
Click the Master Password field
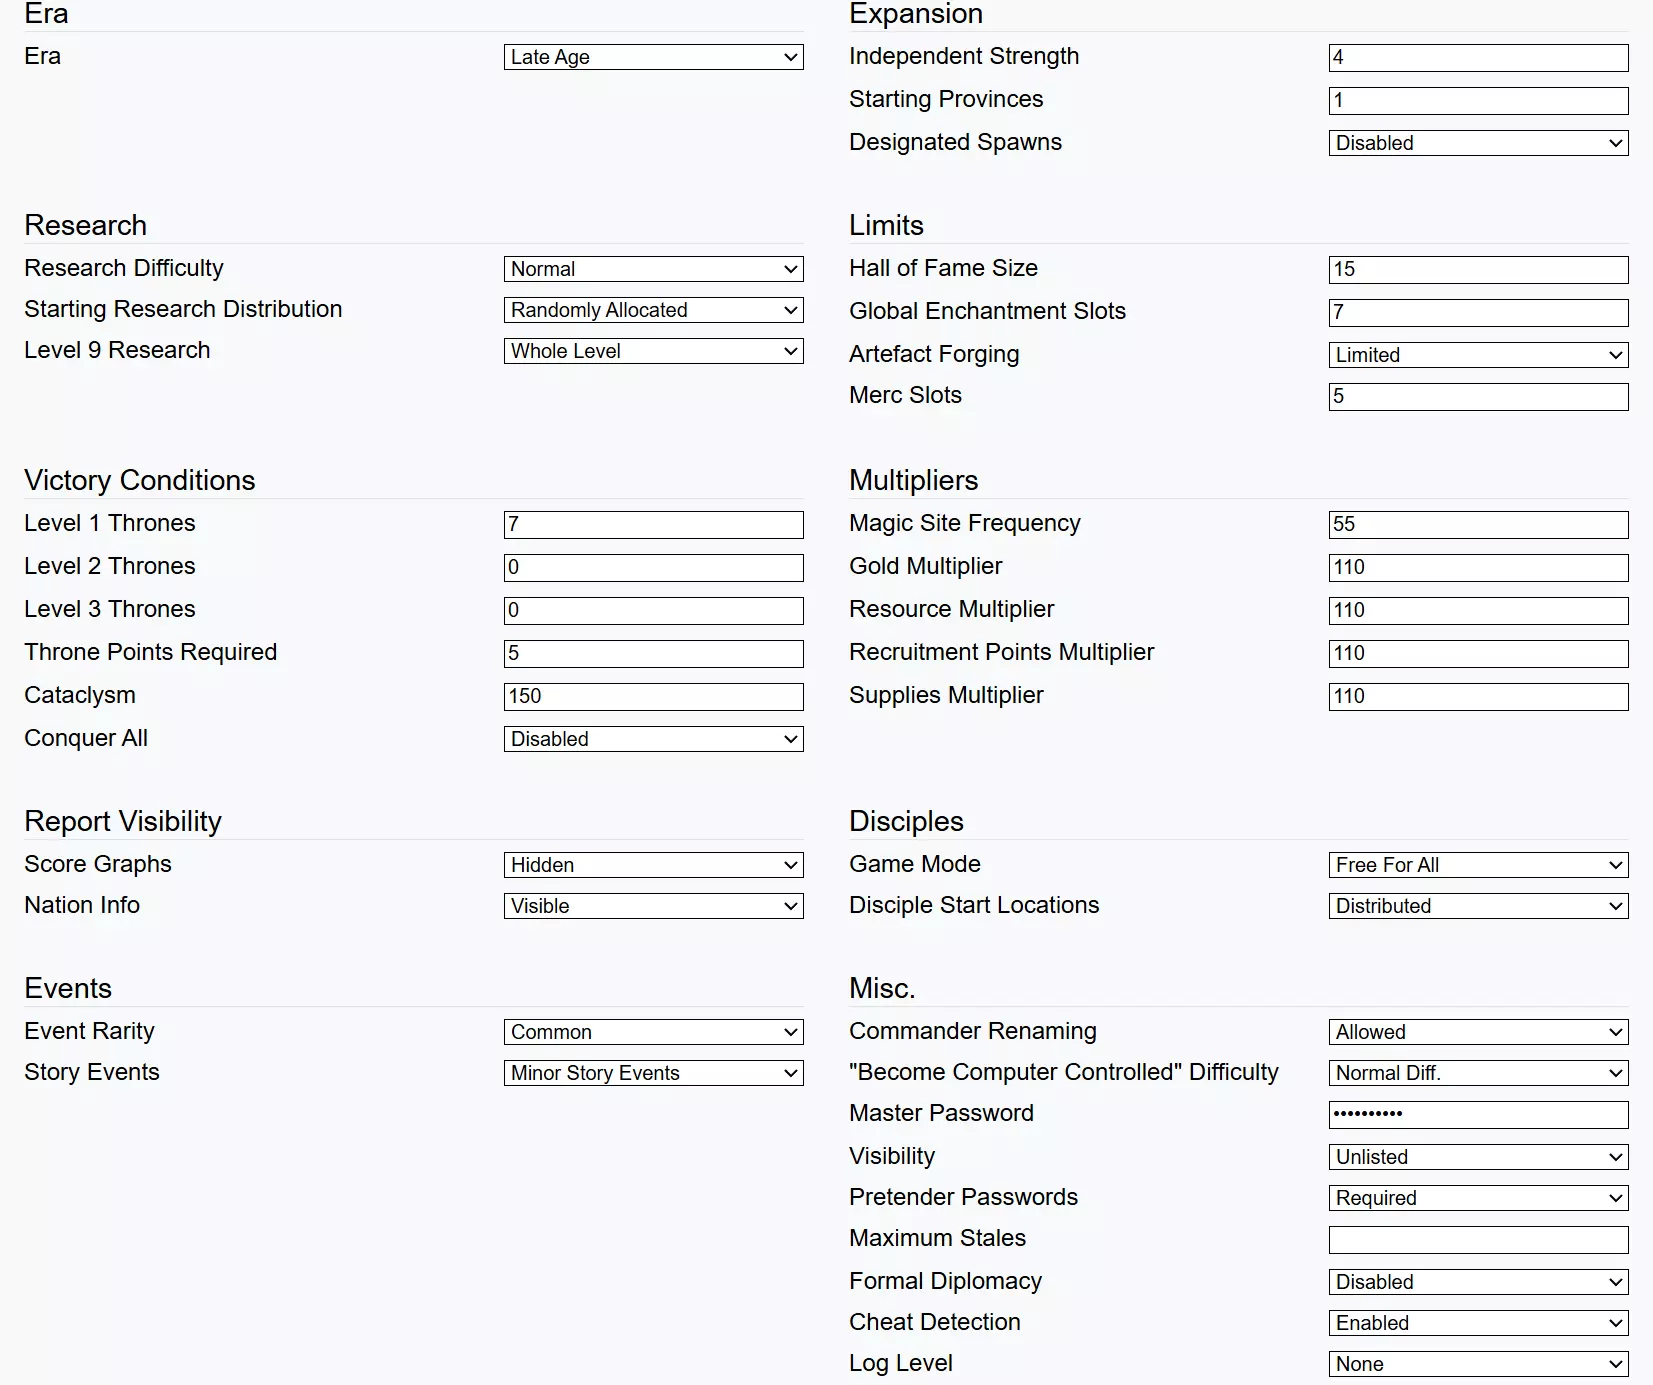pos(1478,1115)
